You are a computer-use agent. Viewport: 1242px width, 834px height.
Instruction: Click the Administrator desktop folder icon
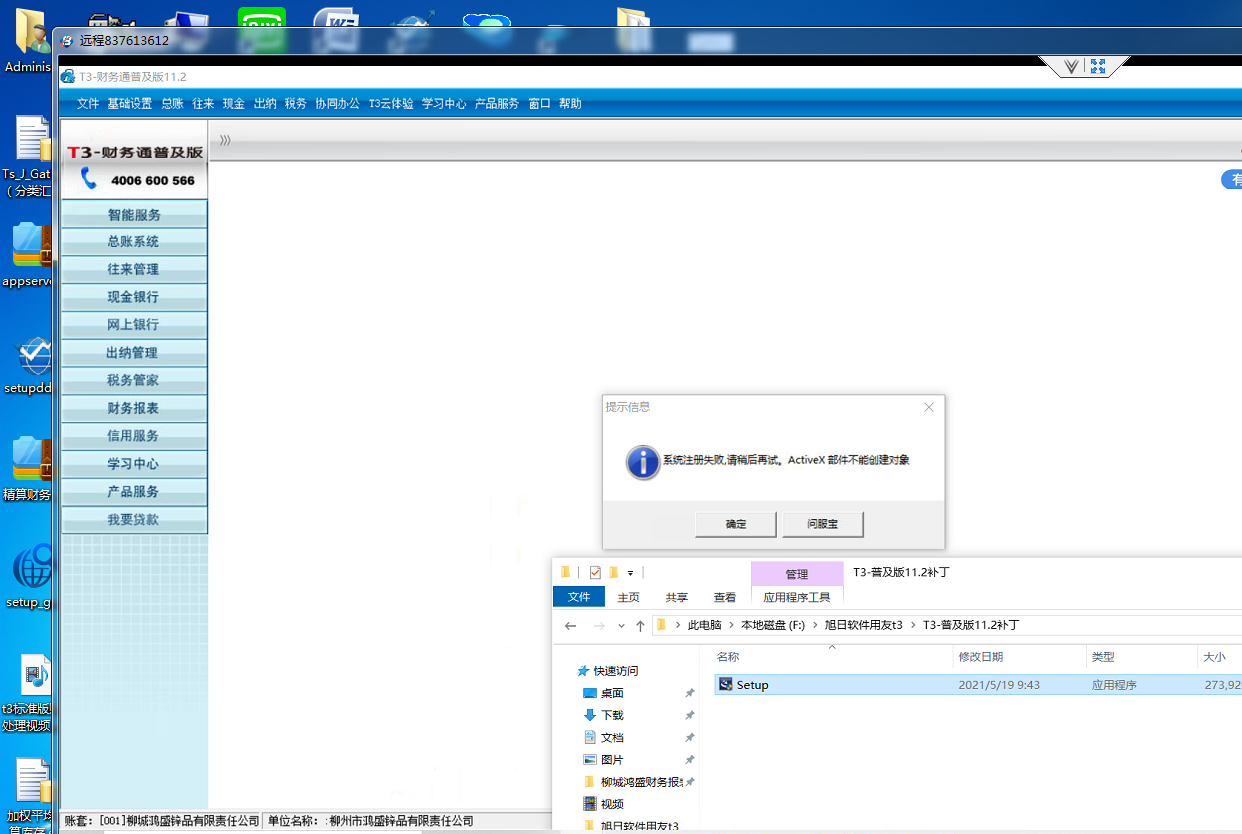[x=32, y=32]
